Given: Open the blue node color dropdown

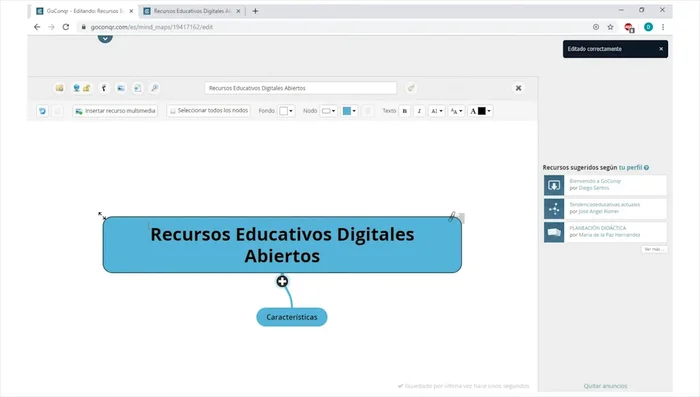Looking at the screenshot, I should point(349,111).
